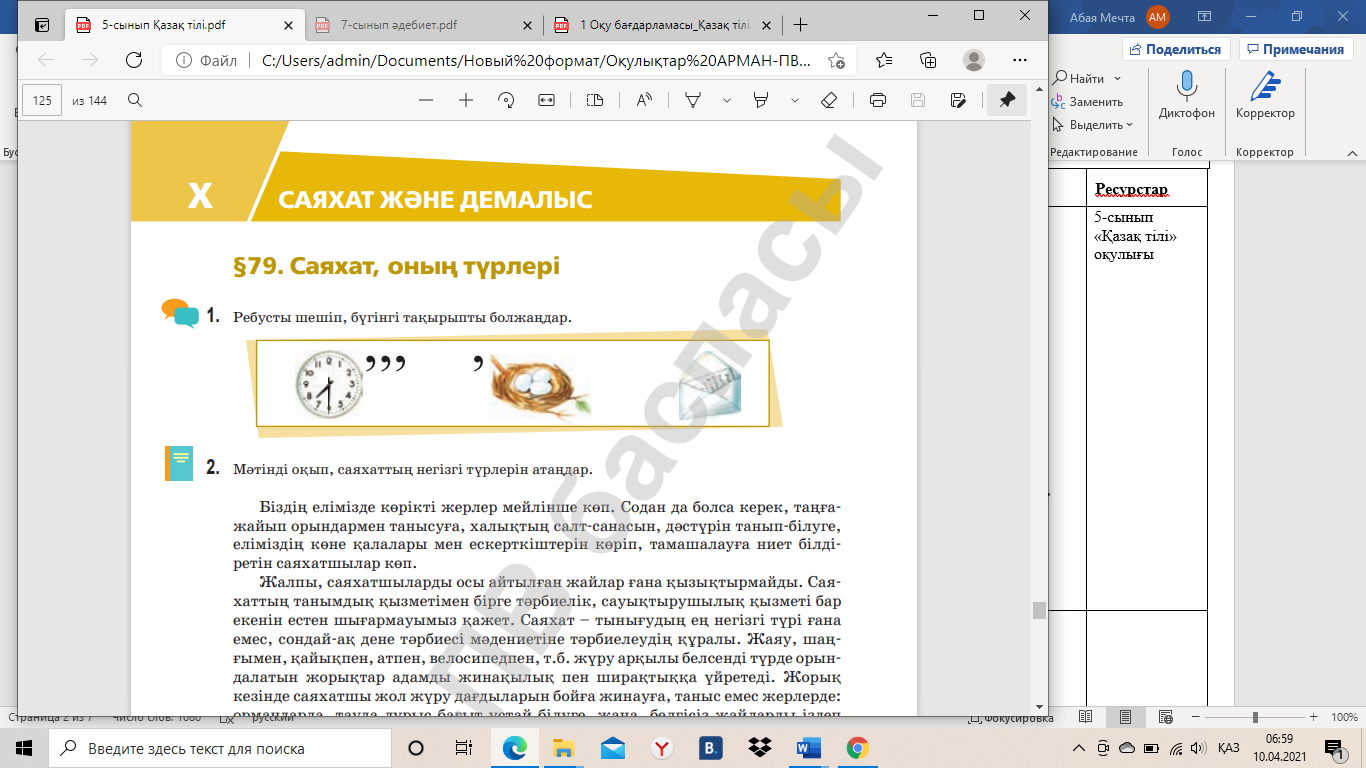The height and width of the screenshot is (768, 1366).
Task: Click the Windows taskbar search box
Action: pos(221,748)
